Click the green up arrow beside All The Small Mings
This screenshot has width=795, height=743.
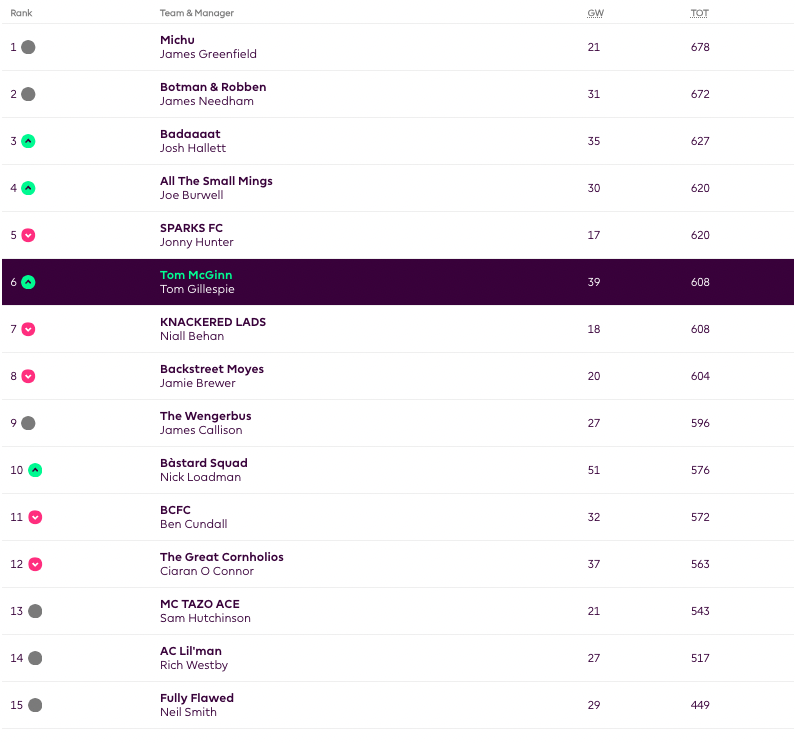coord(28,188)
